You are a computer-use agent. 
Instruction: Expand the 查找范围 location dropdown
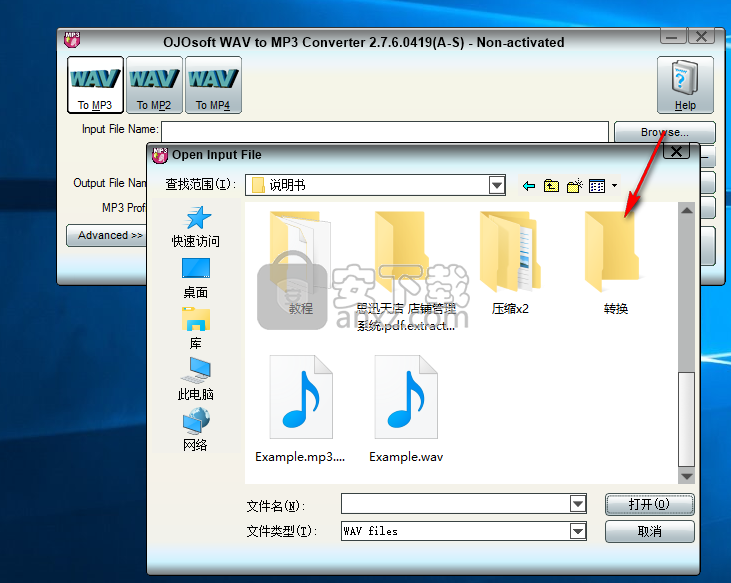point(497,185)
